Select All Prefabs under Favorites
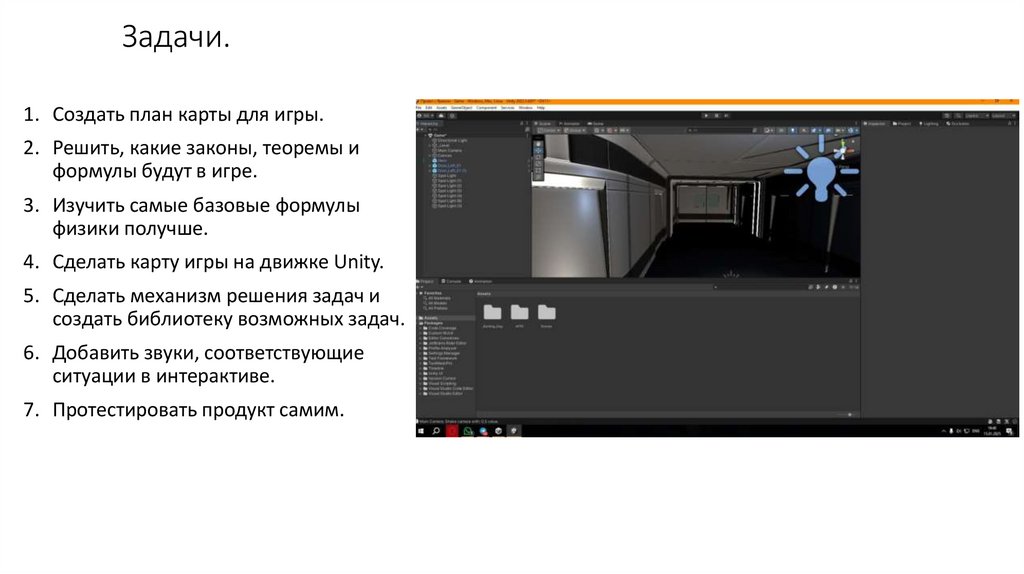The image size is (1024, 574). (x=436, y=308)
